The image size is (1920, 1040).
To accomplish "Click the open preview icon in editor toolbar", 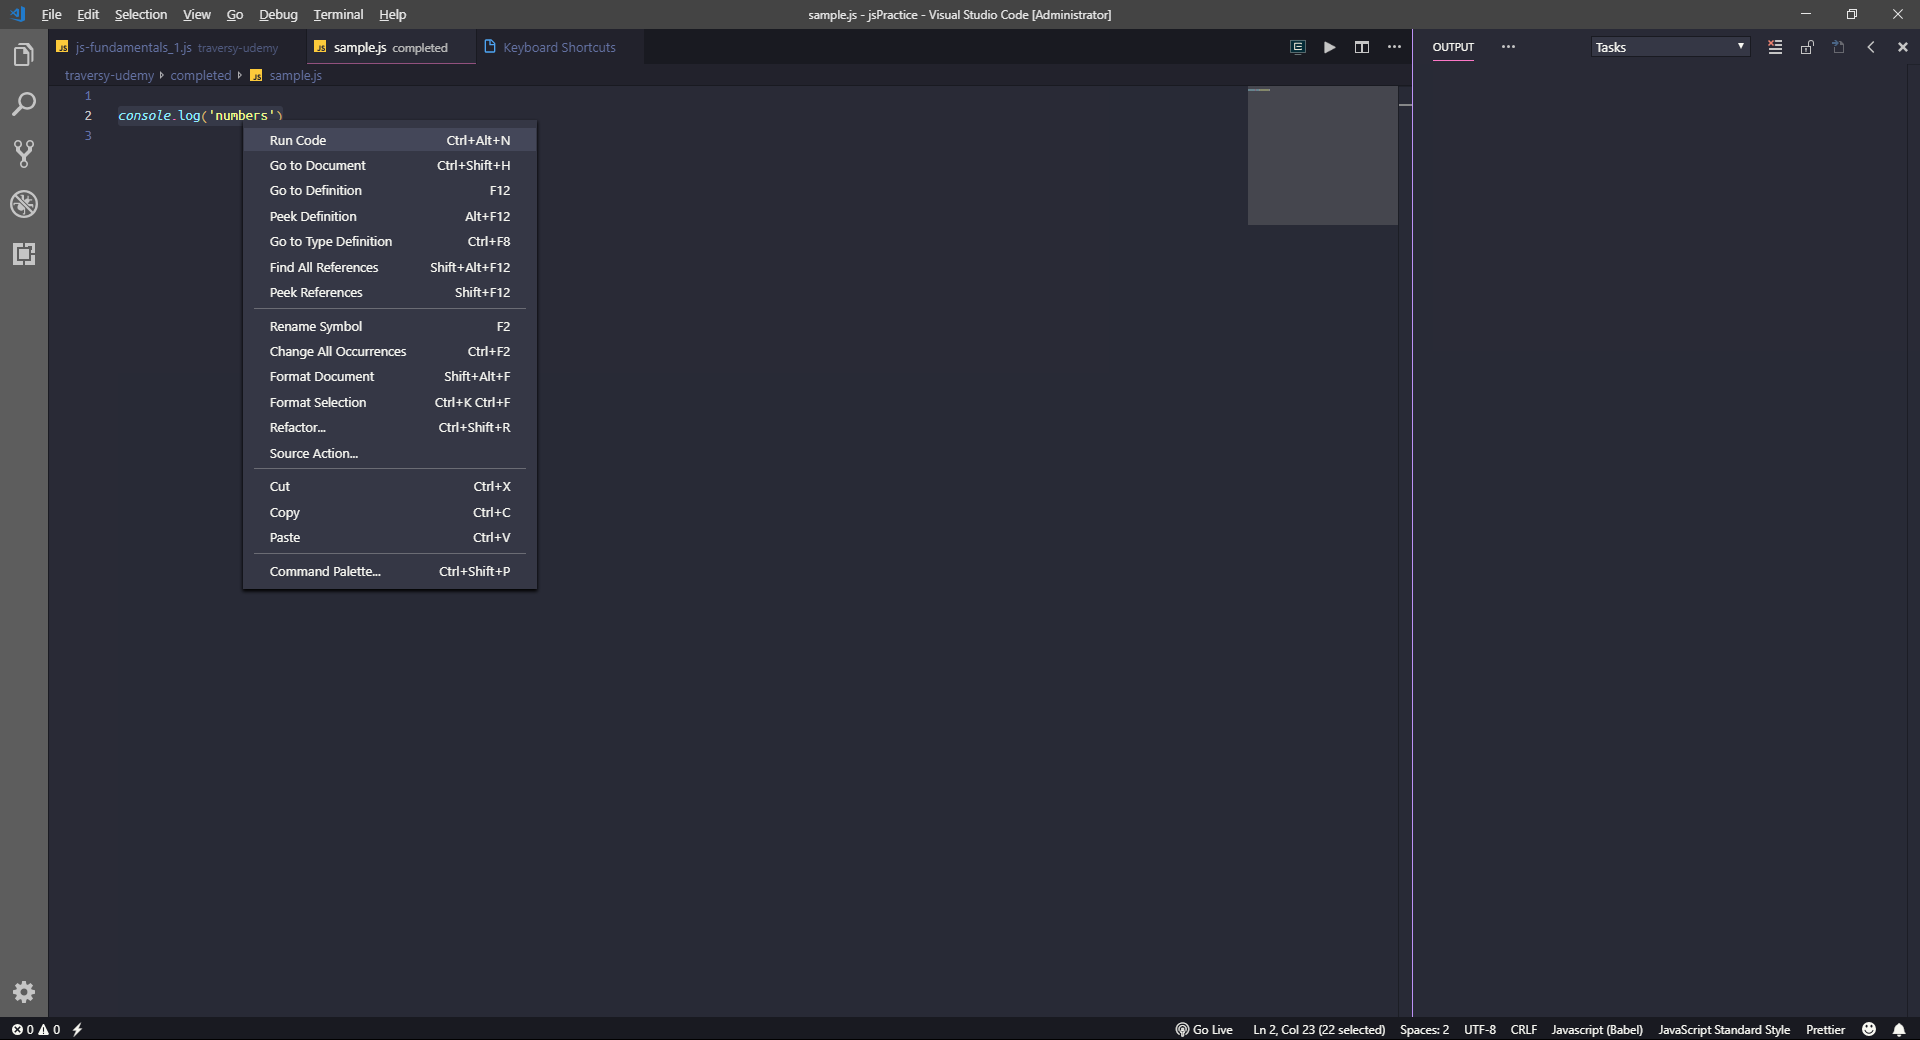I will [x=1298, y=47].
